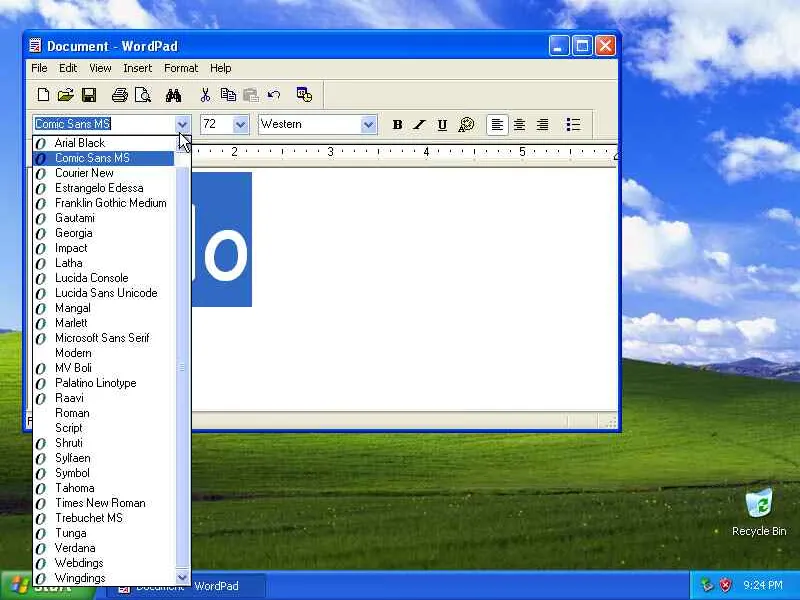Open the Help menu

(x=220, y=68)
